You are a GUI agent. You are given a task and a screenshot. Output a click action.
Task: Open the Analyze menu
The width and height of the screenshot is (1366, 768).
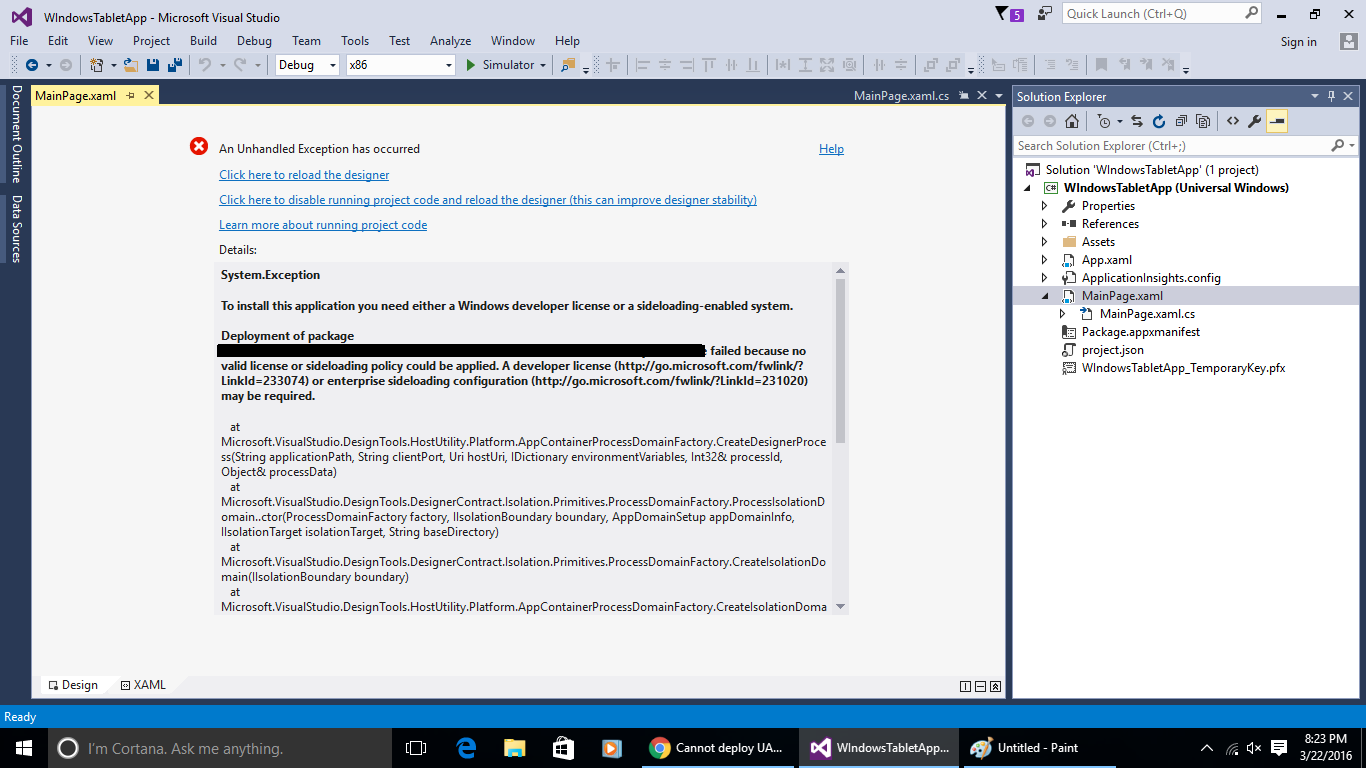[x=450, y=41]
